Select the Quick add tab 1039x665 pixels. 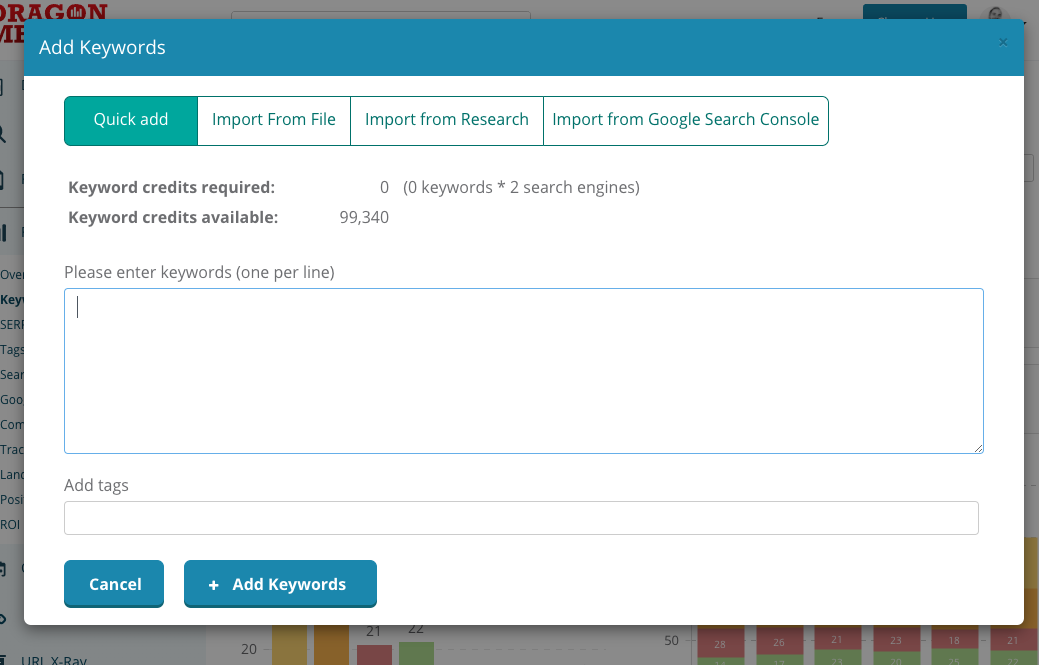[x=131, y=120]
